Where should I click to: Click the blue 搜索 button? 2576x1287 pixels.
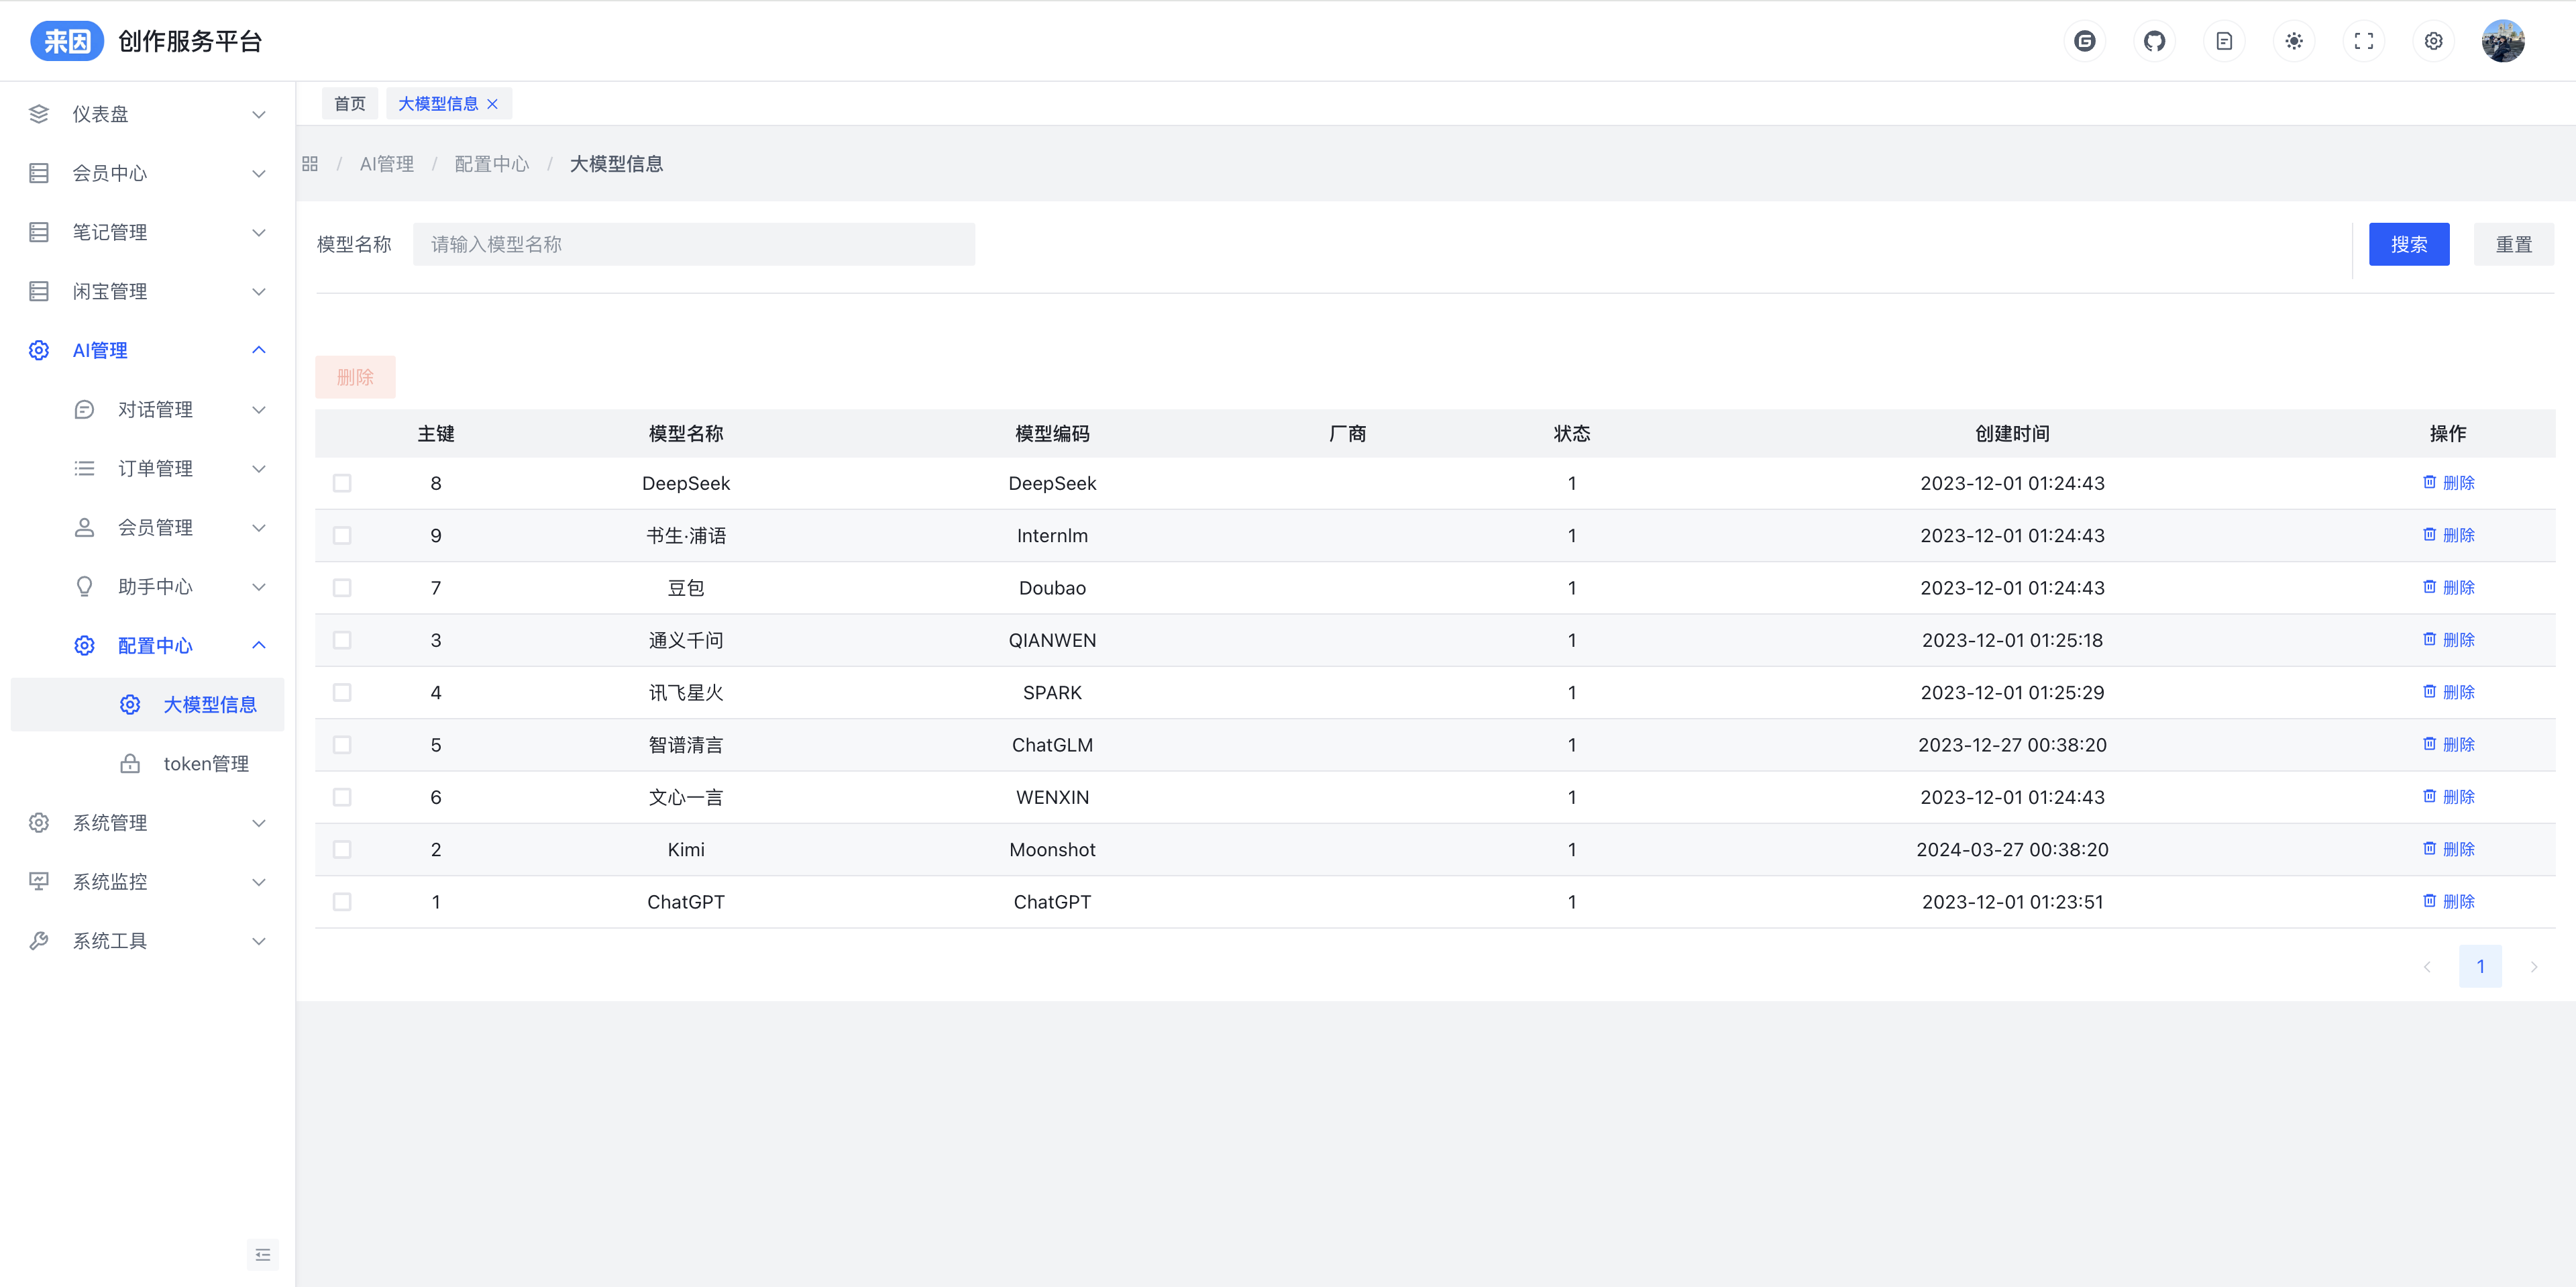pos(2408,244)
